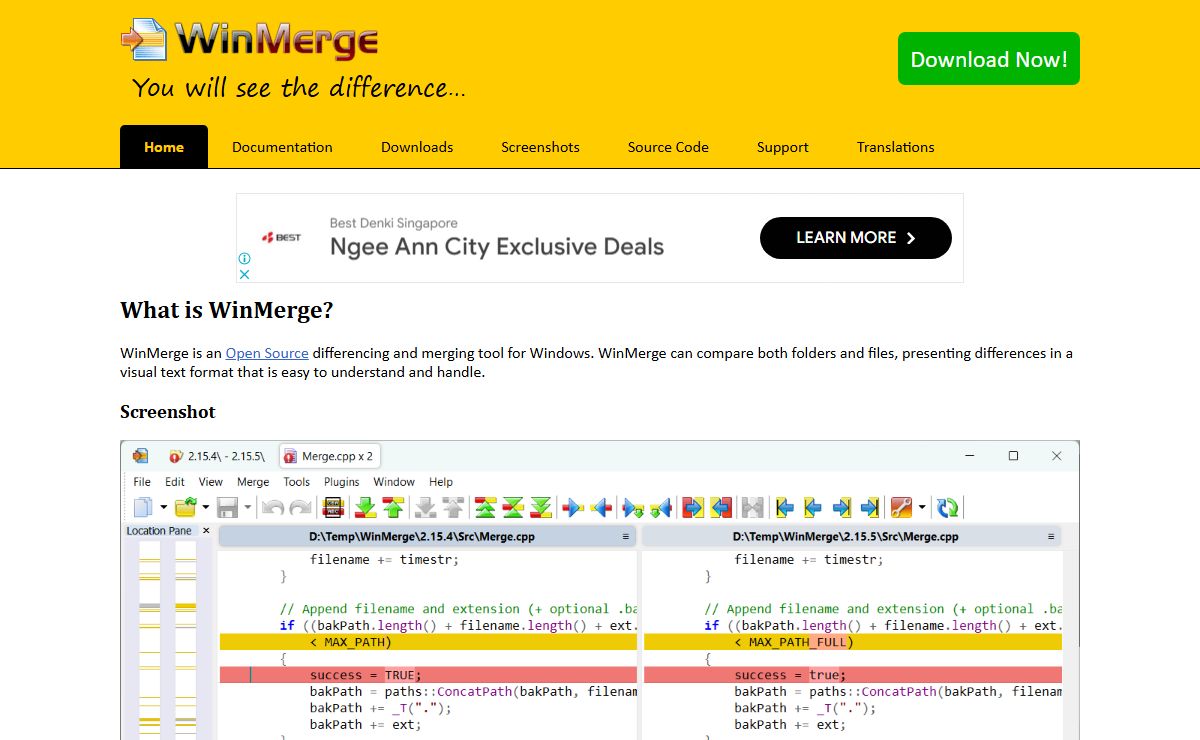Click the Download Now! button

[989, 59]
